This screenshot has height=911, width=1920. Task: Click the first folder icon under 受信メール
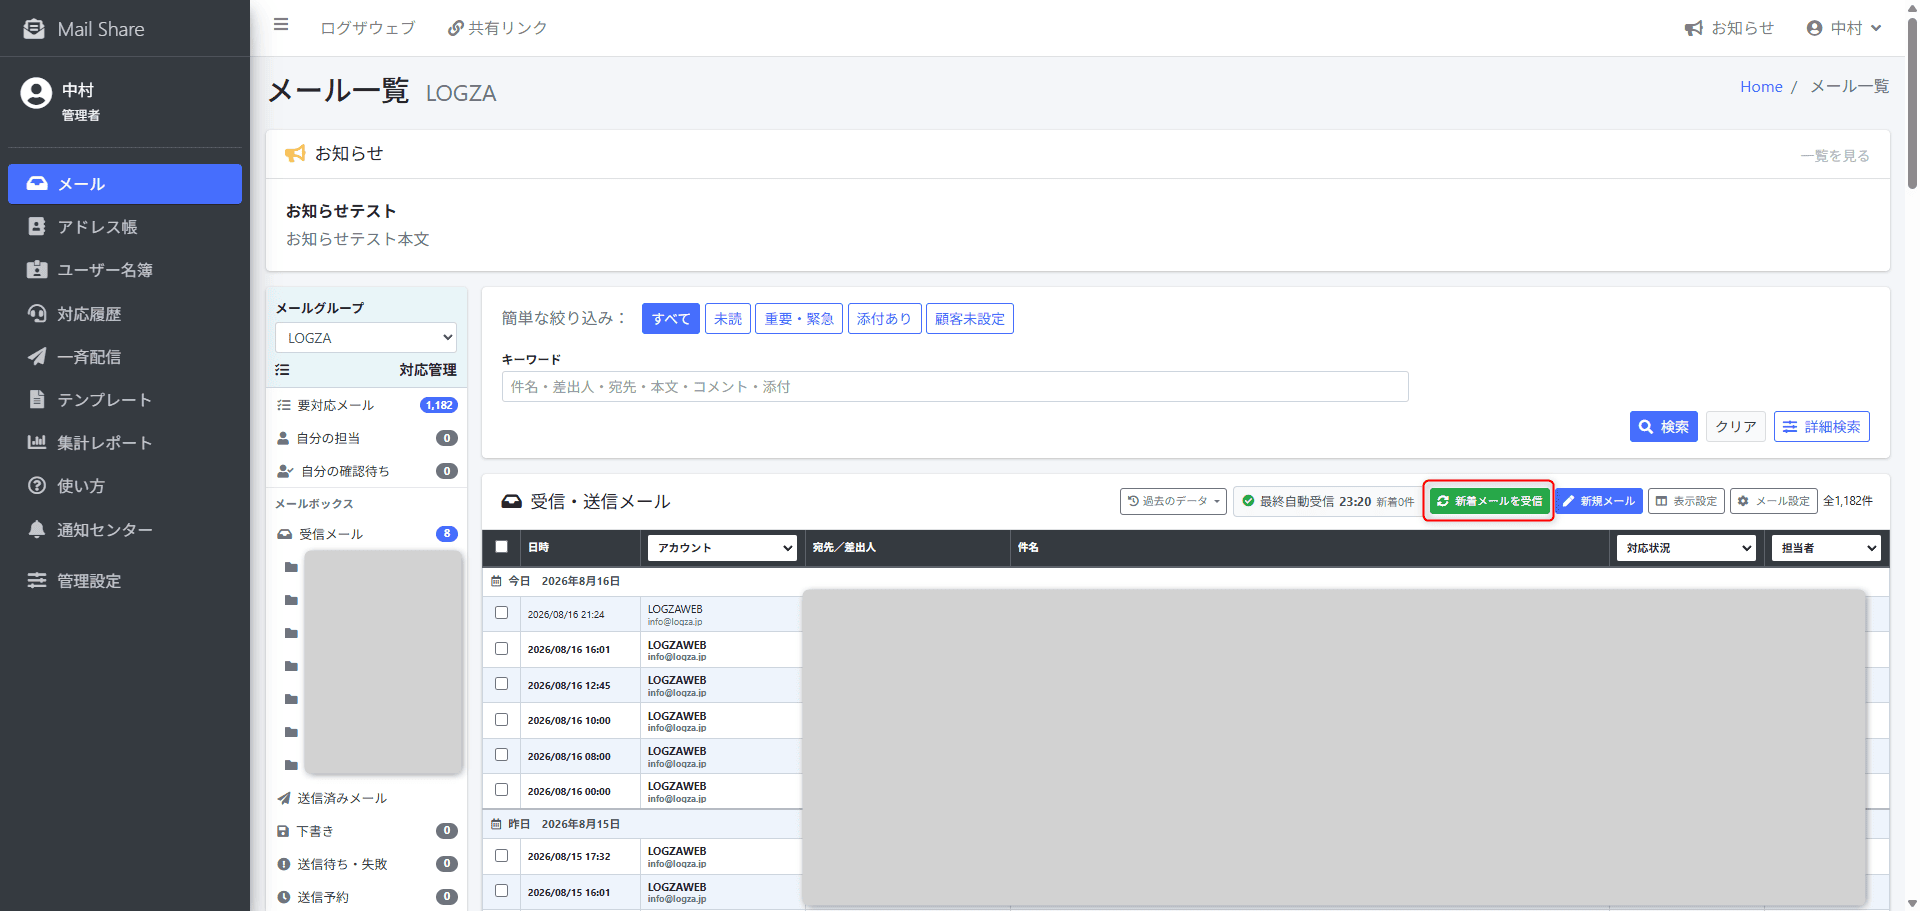(x=291, y=567)
